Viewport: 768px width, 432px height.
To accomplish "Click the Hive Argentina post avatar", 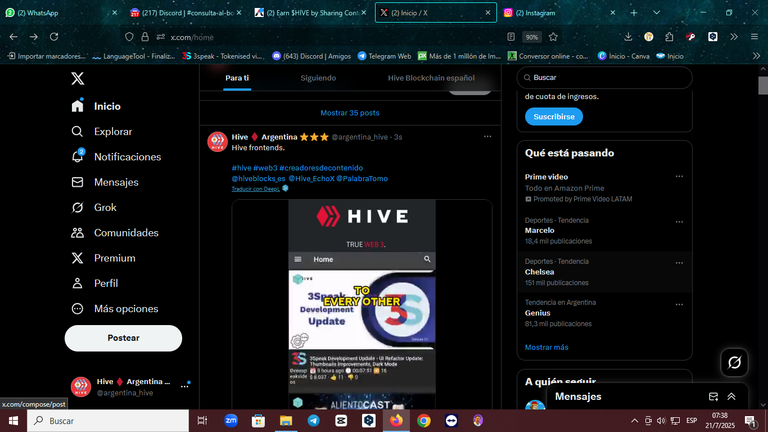I will tap(217, 142).
